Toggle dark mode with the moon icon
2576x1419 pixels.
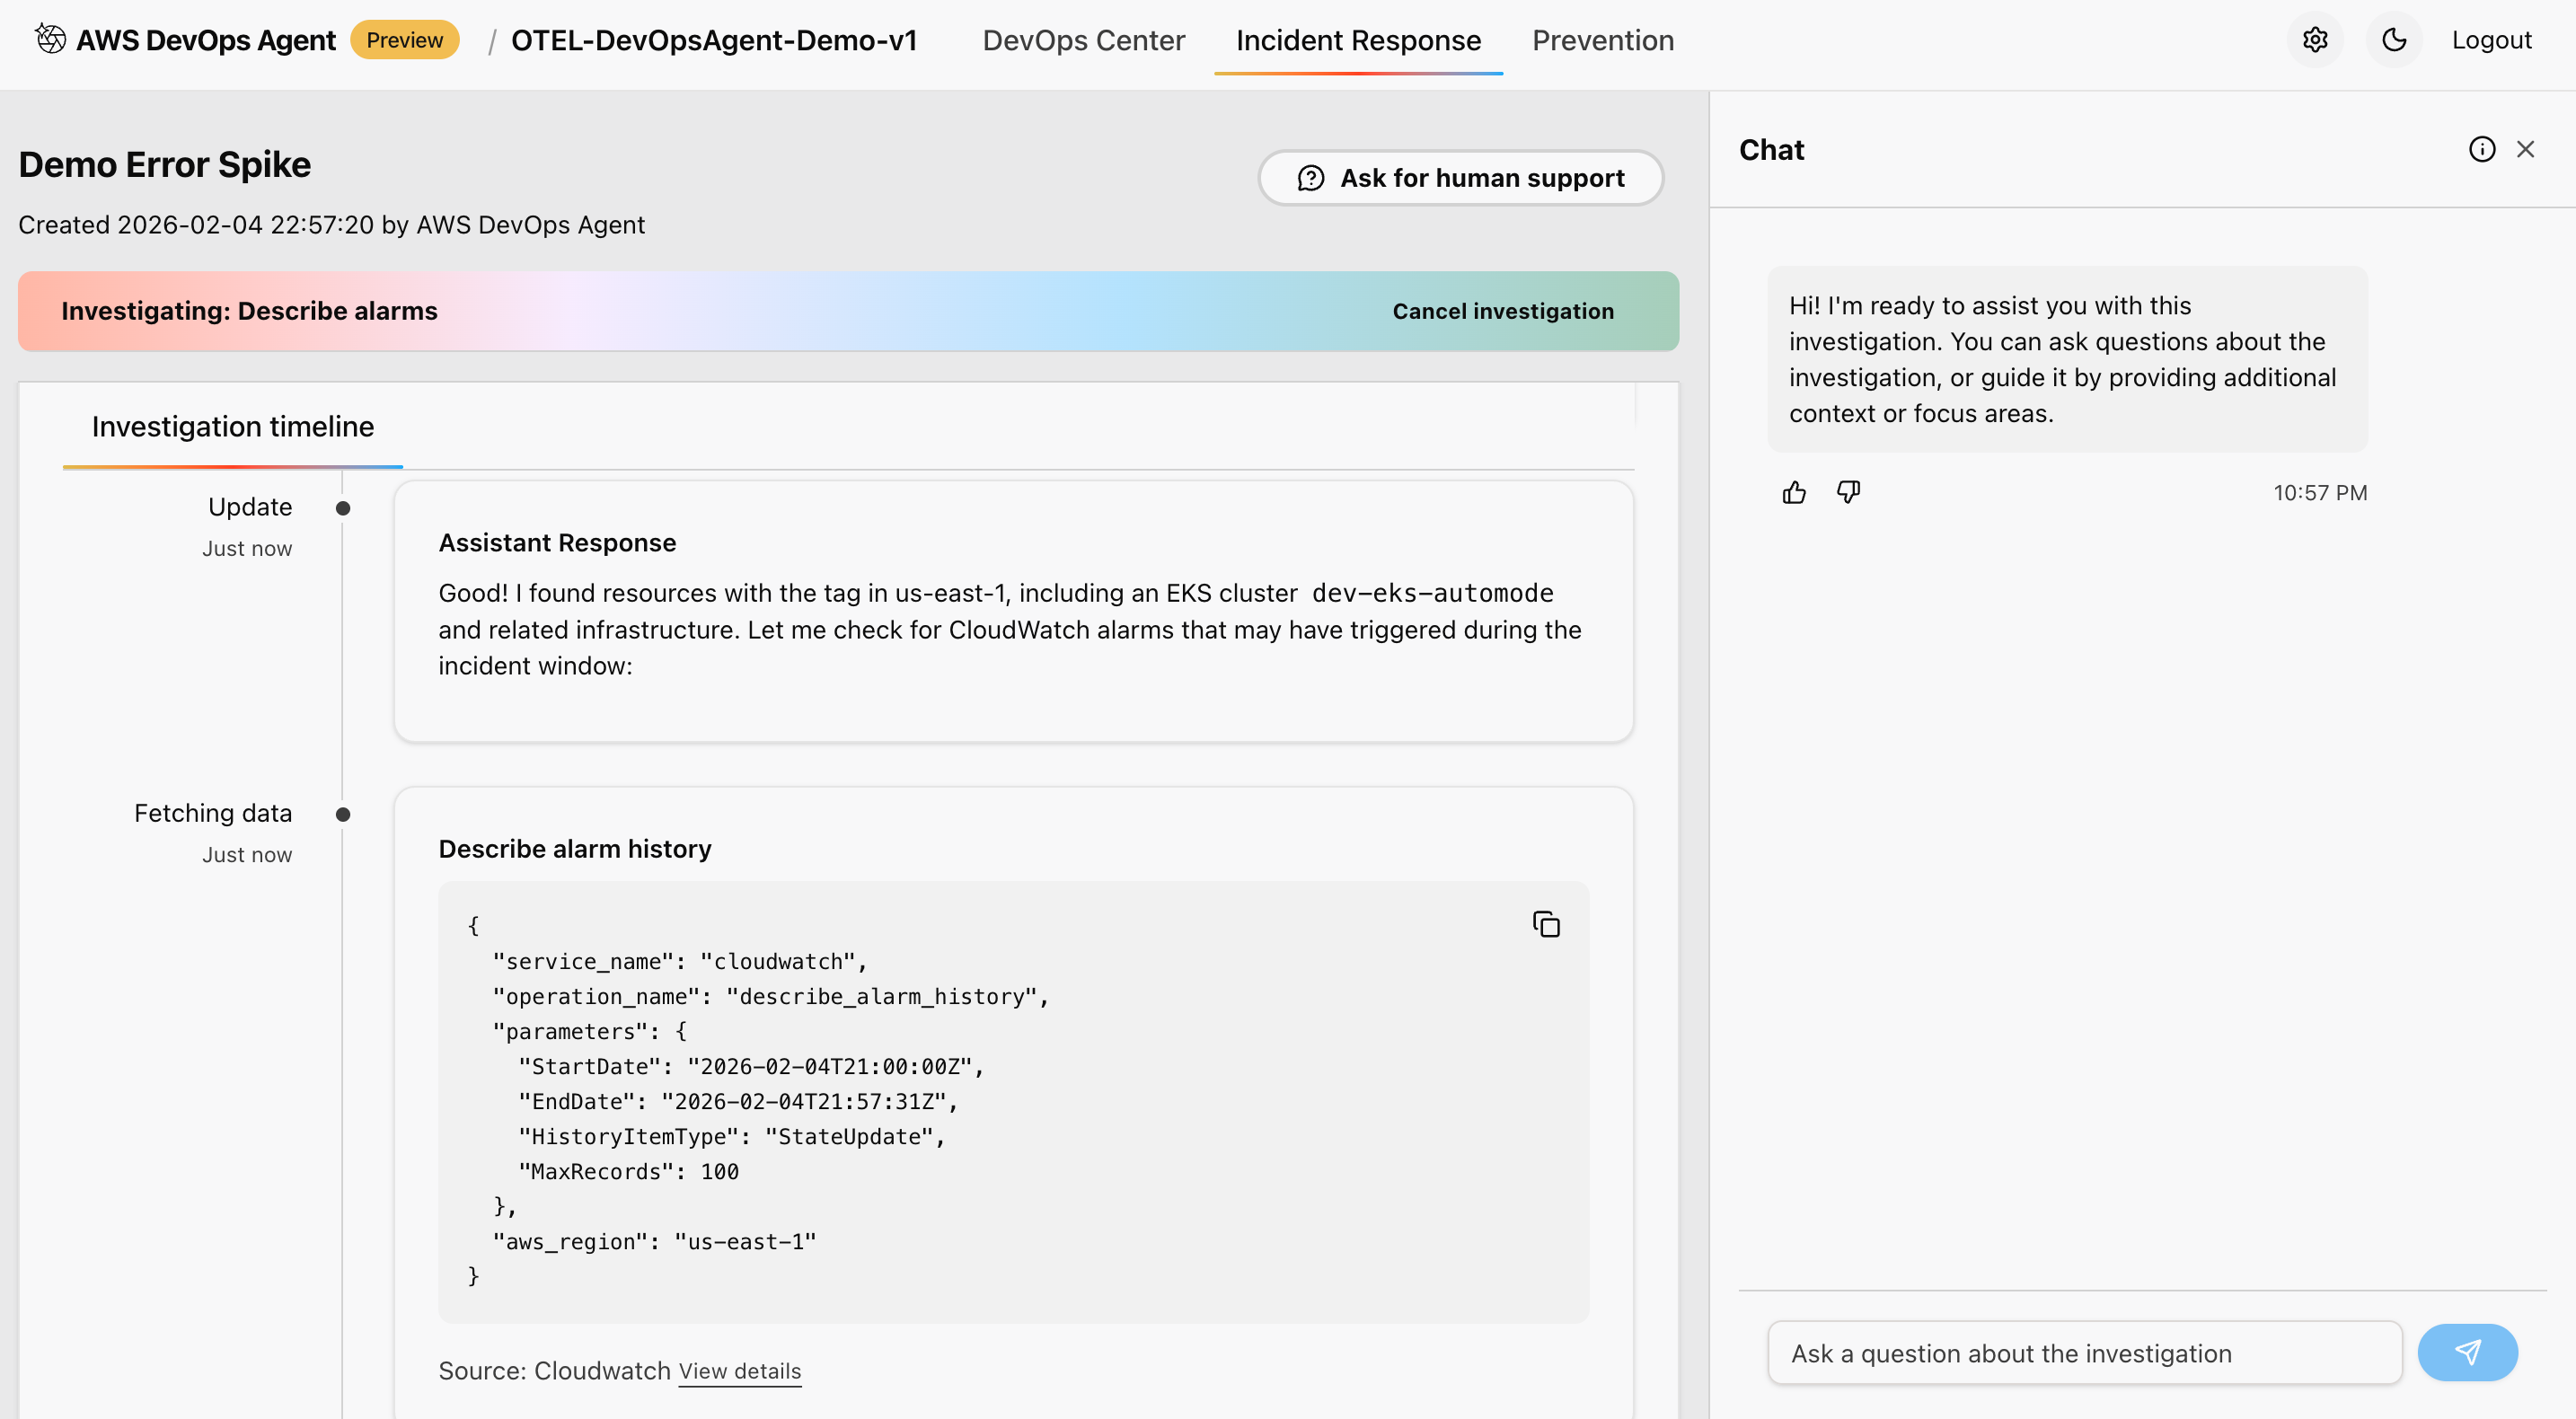point(2395,40)
